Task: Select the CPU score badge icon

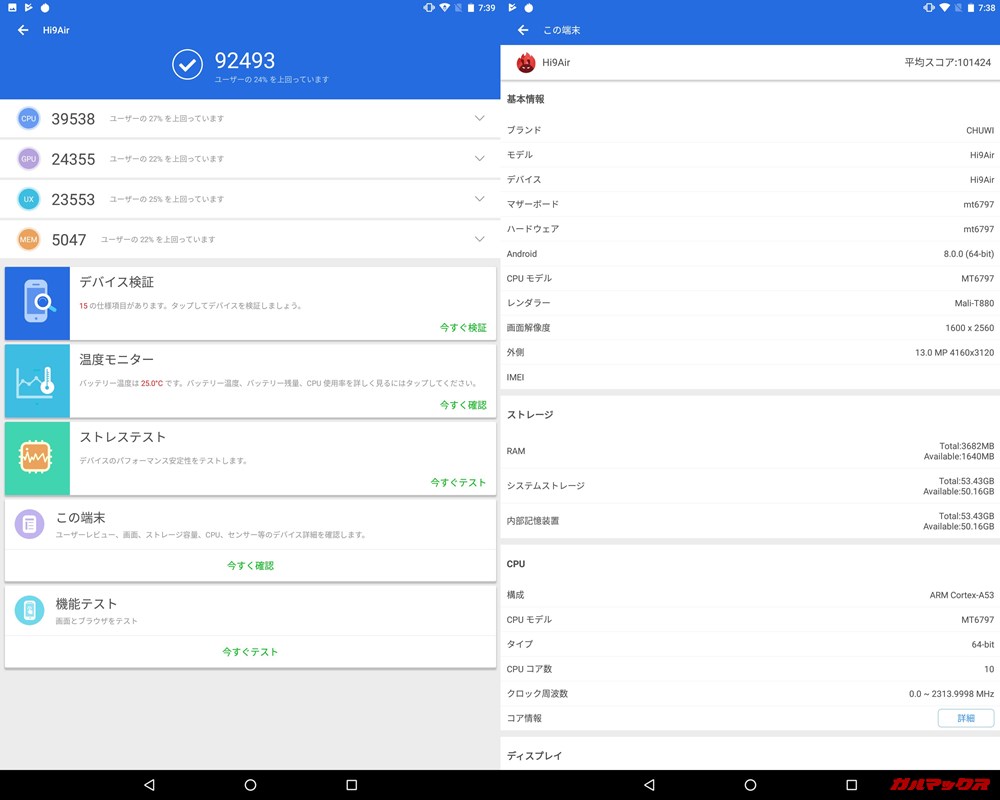Action: point(28,118)
